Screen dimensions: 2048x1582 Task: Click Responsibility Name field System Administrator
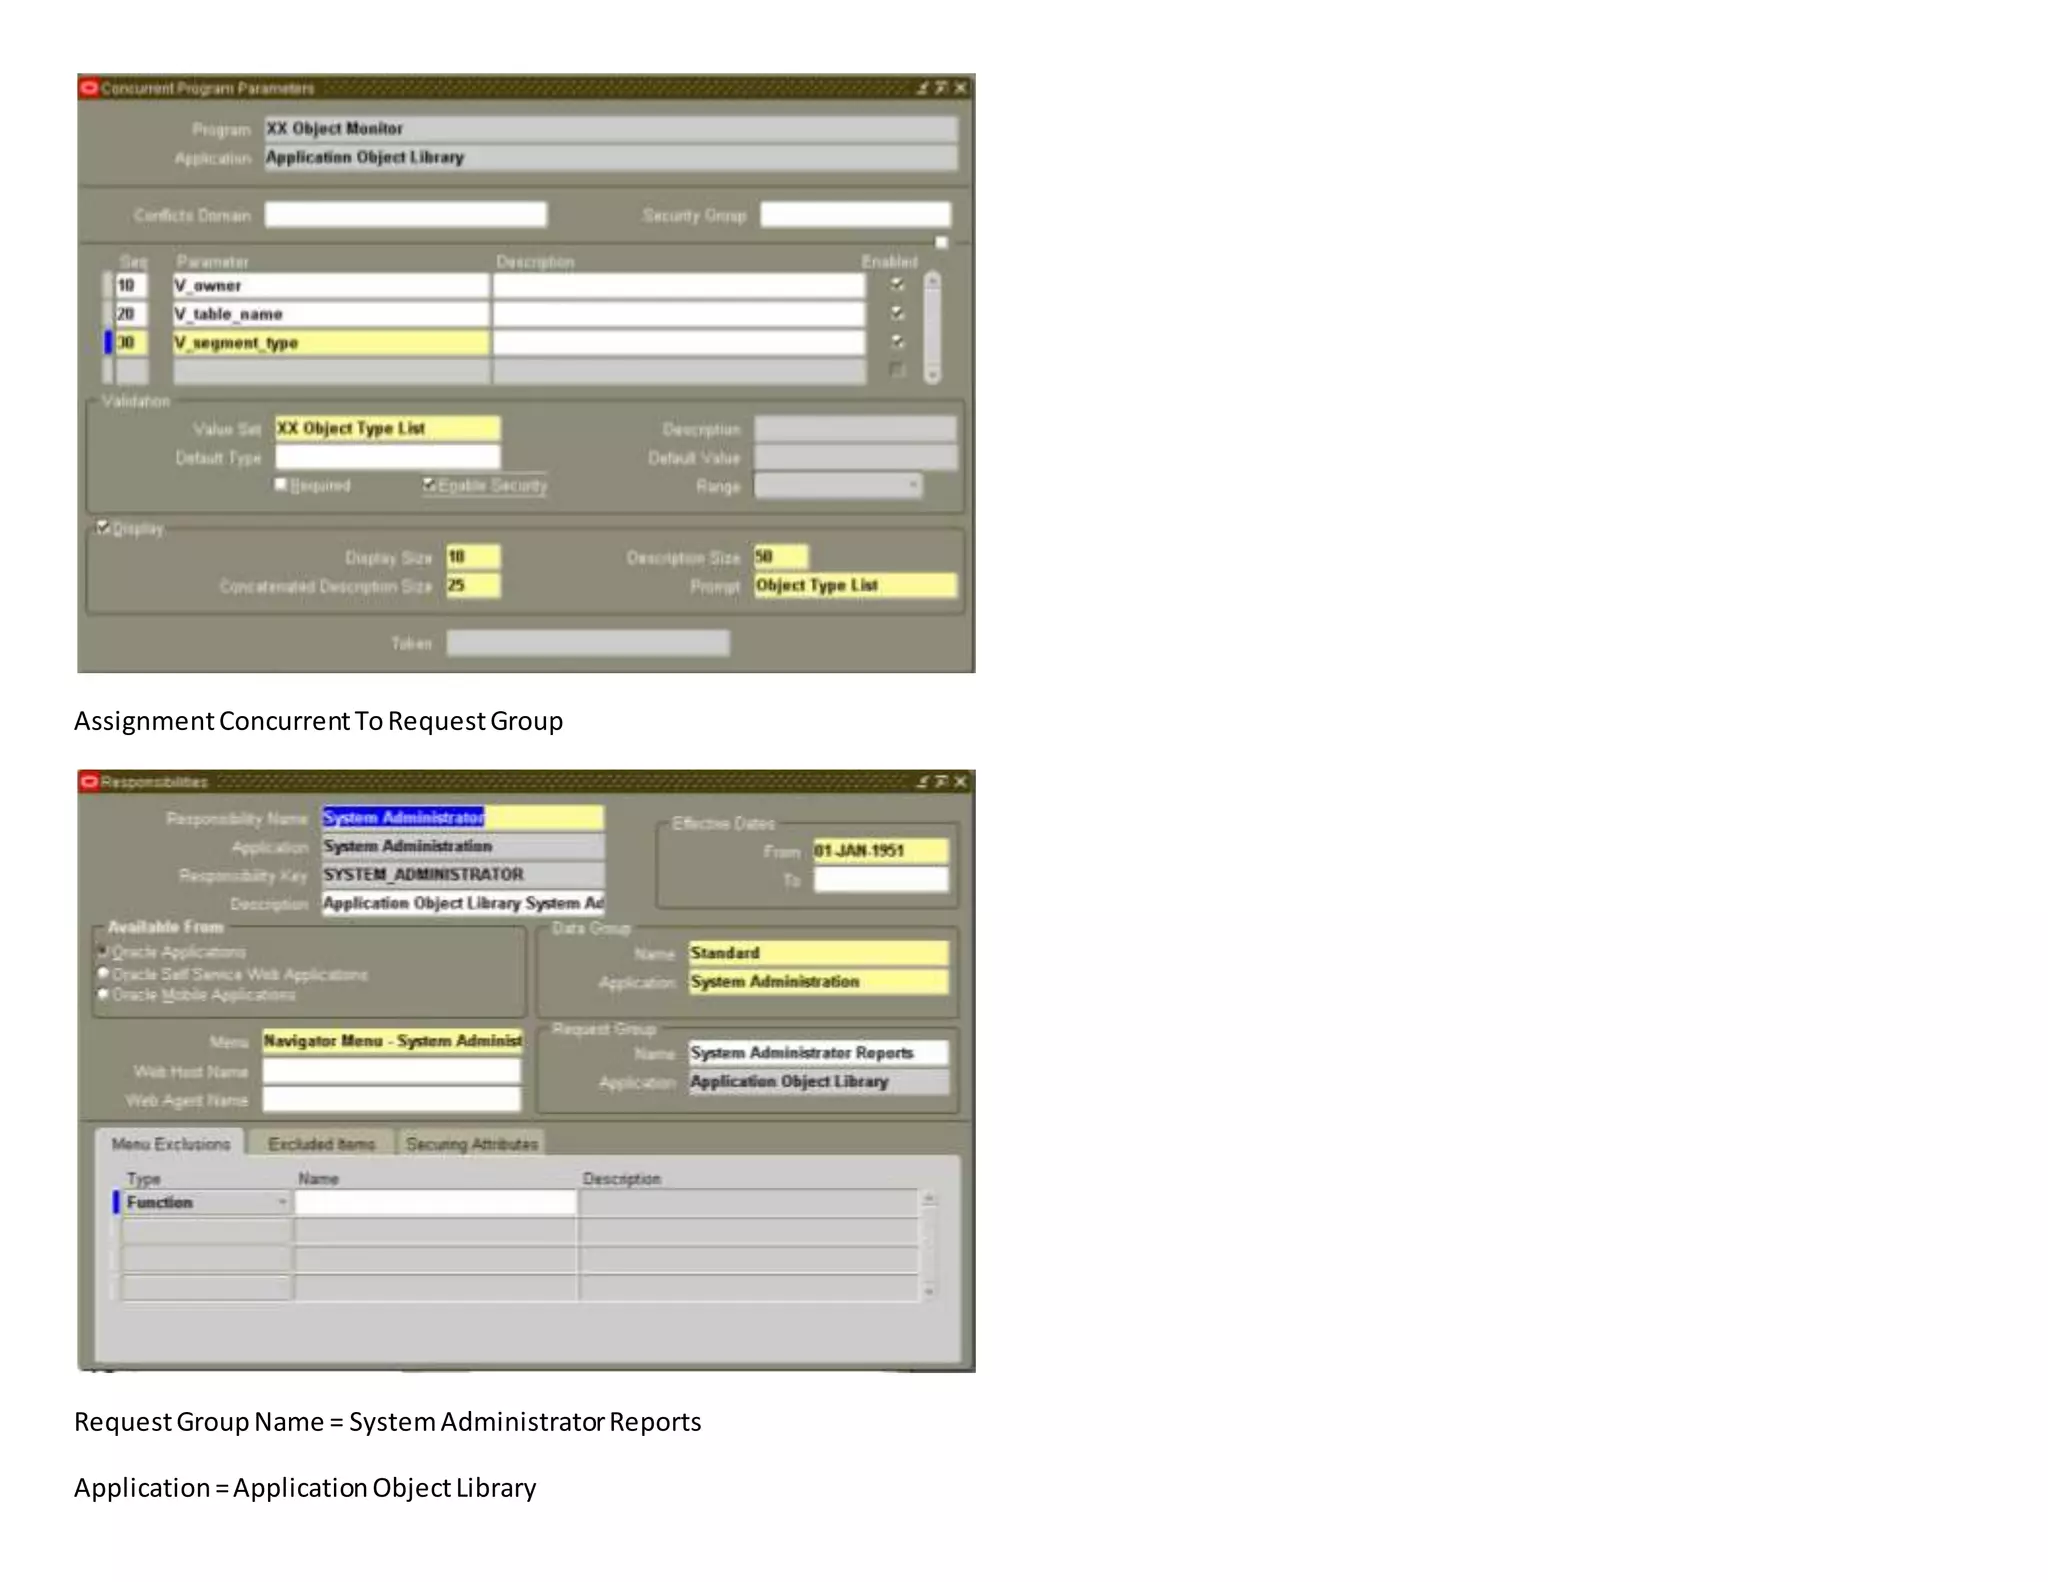tap(462, 817)
